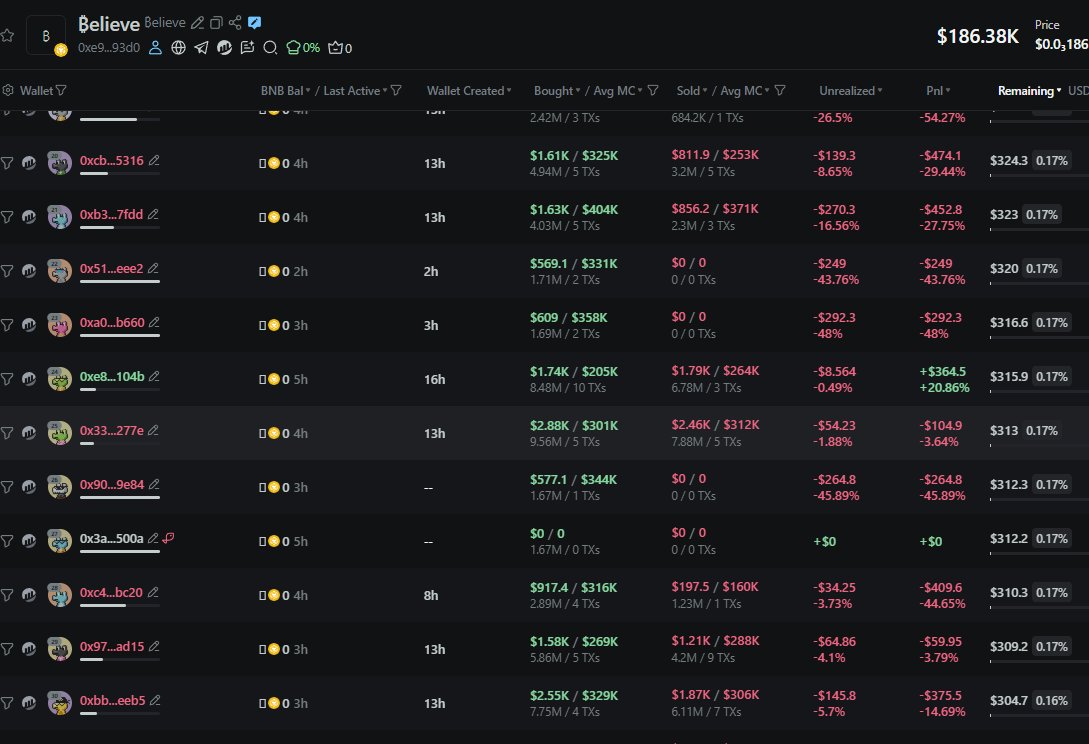Open wallet address 0xe8...104b
The image size is (1089, 744).
112,377
